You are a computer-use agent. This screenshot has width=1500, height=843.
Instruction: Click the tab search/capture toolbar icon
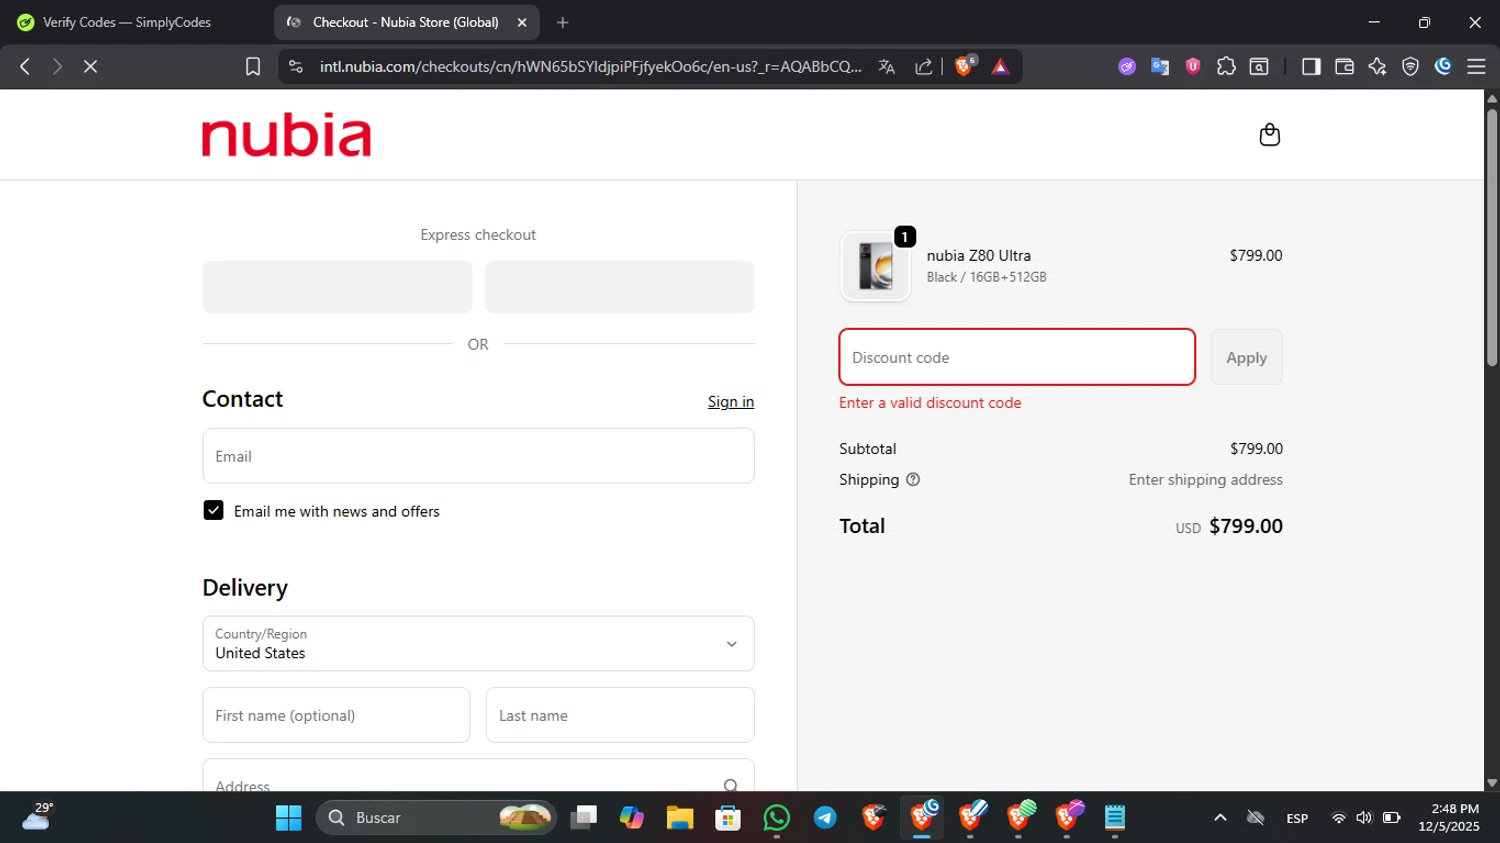coord(1259,66)
